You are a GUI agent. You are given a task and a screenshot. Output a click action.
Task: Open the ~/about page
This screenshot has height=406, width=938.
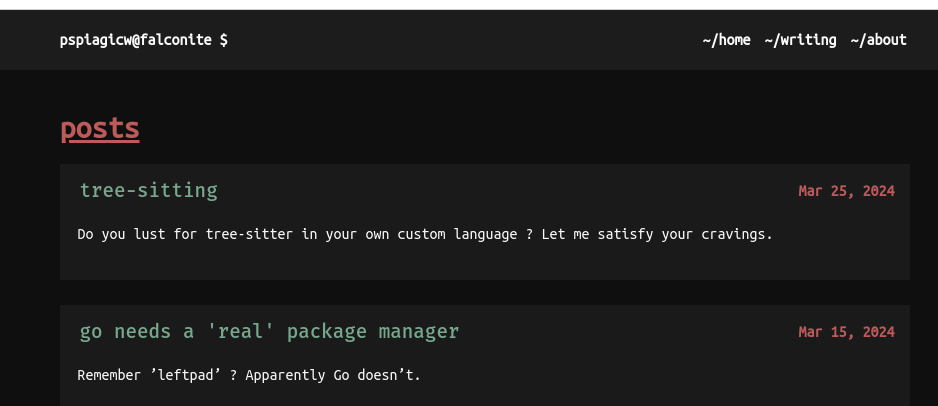[878, 40]
